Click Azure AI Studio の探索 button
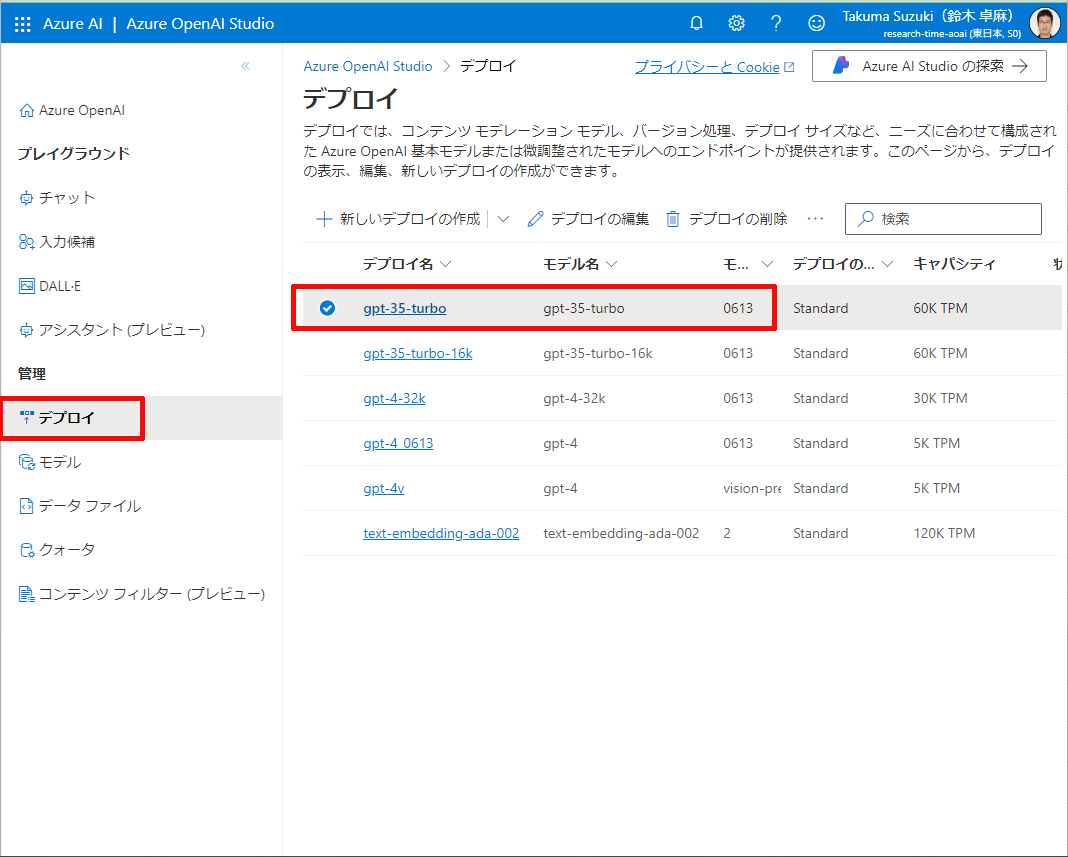 pos(929,66)
